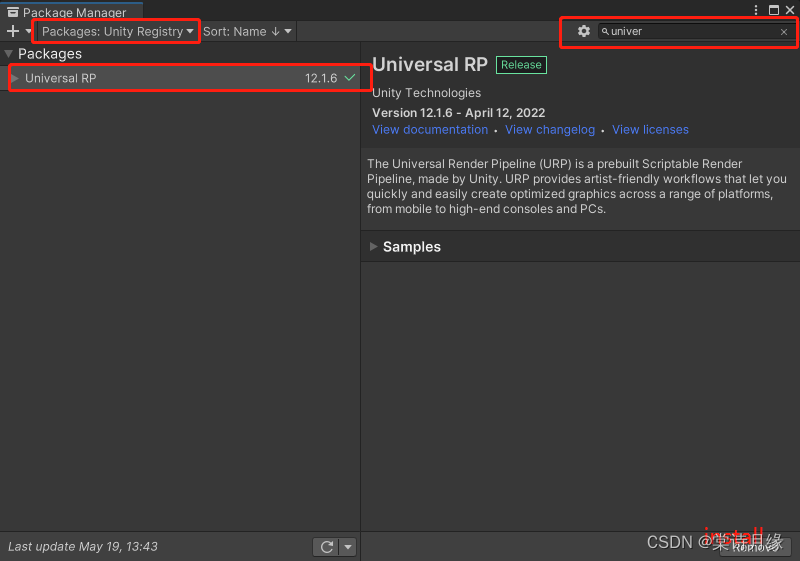Click the Release tag label
This screenshot has height=561, width=800.
pos(521,65)
